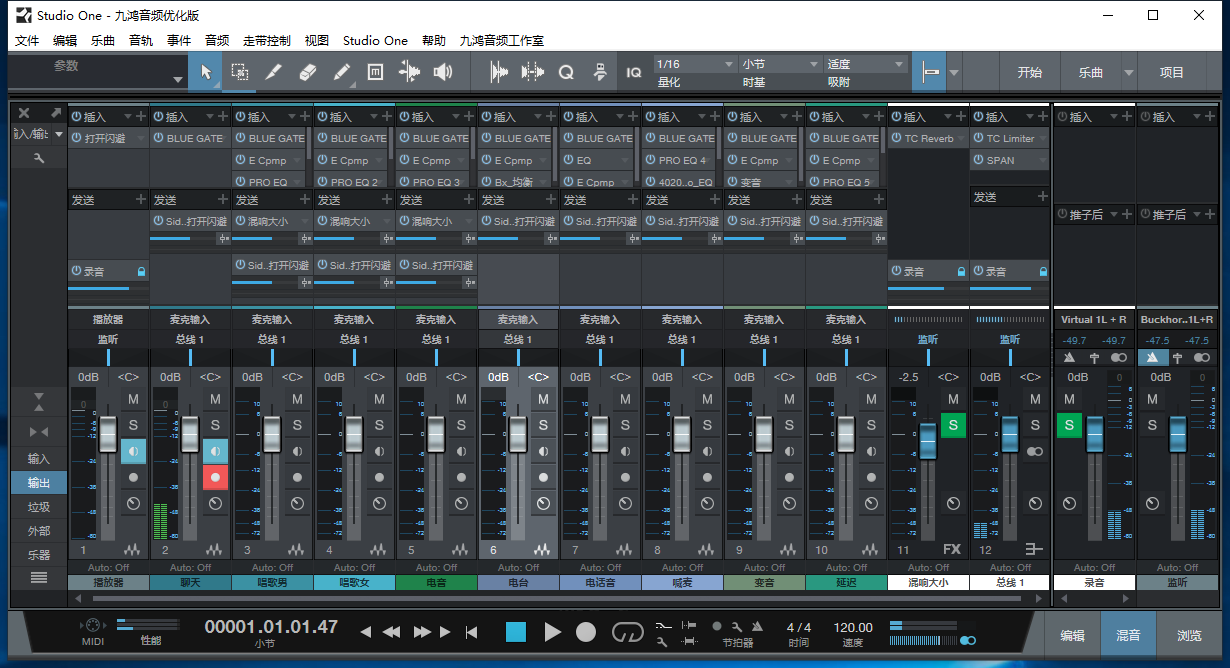This screenshot has height=668, width=1230.
Task: Toggle autoscroll follow button in toolbar
Action: (x=929, y=72)
